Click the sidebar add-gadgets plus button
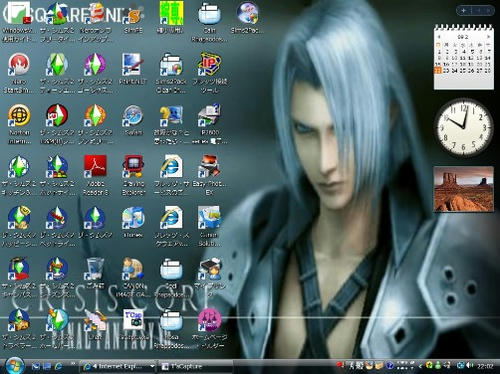 [x=463, y=11]
